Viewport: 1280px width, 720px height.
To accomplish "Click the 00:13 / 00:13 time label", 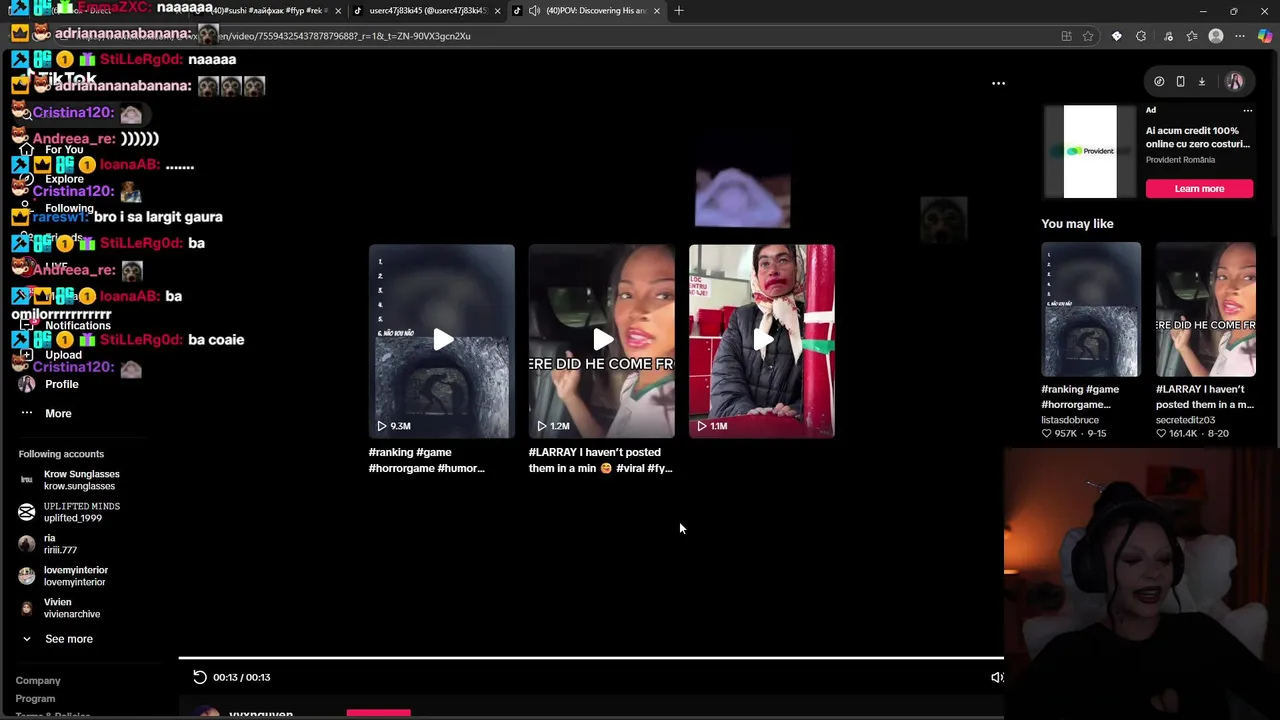I will click(x=241, y=677).
